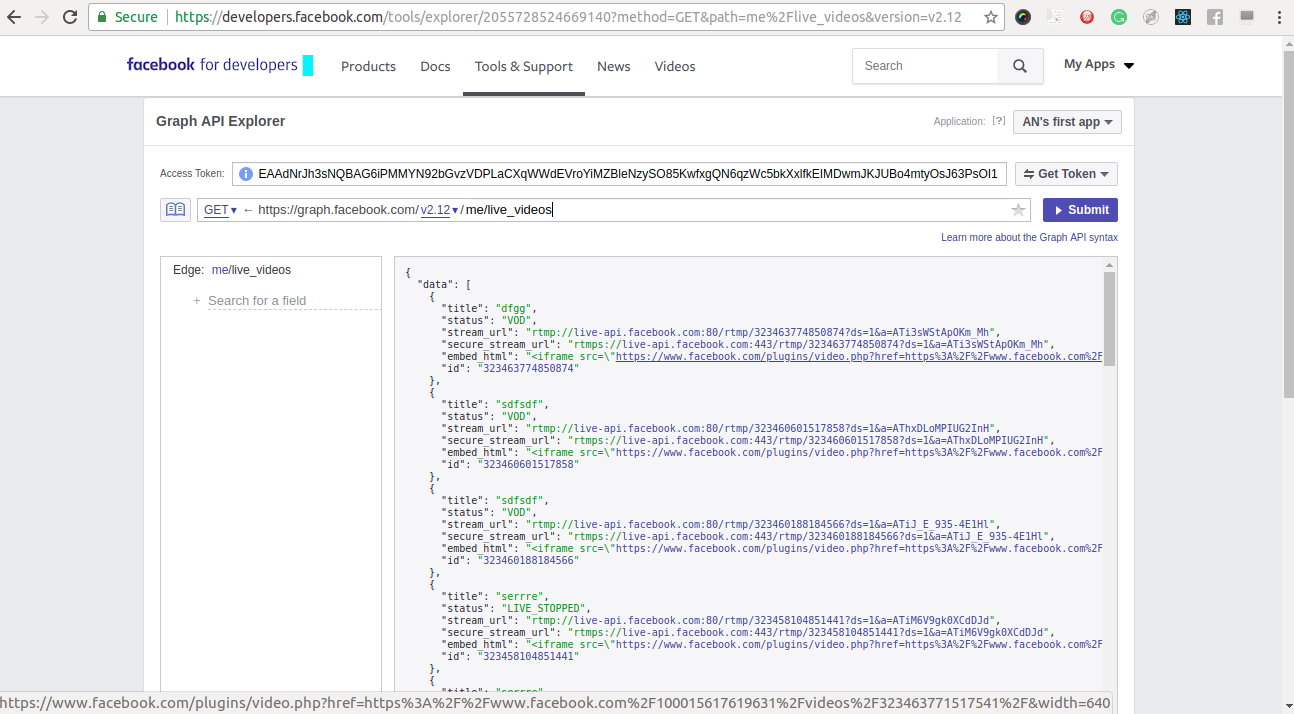Click in the Search developers box
The width and height of the screenshot is (1294, 714).
click(925, 66)
